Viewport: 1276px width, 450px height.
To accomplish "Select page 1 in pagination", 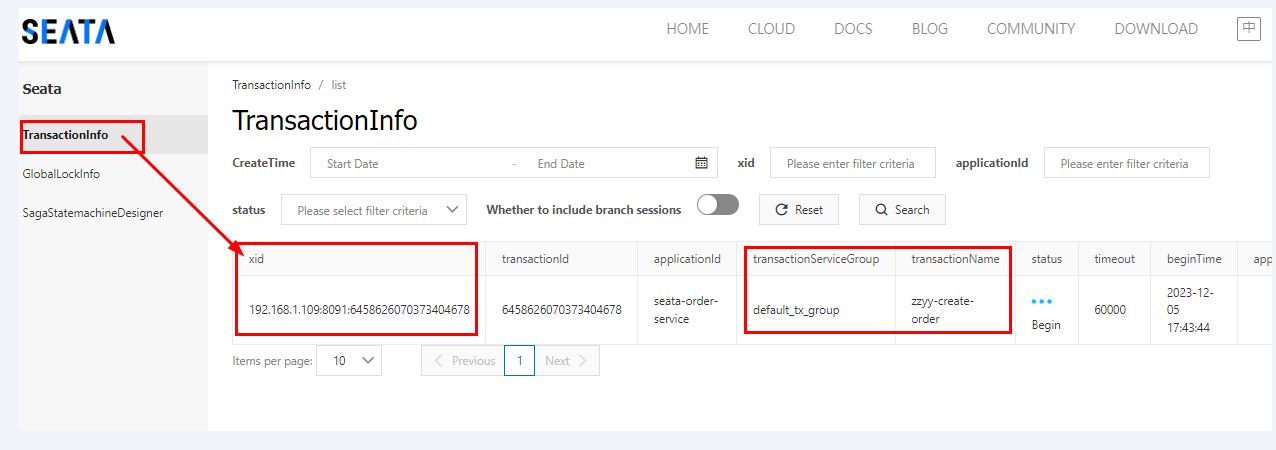I will click(x=519, y=361).
